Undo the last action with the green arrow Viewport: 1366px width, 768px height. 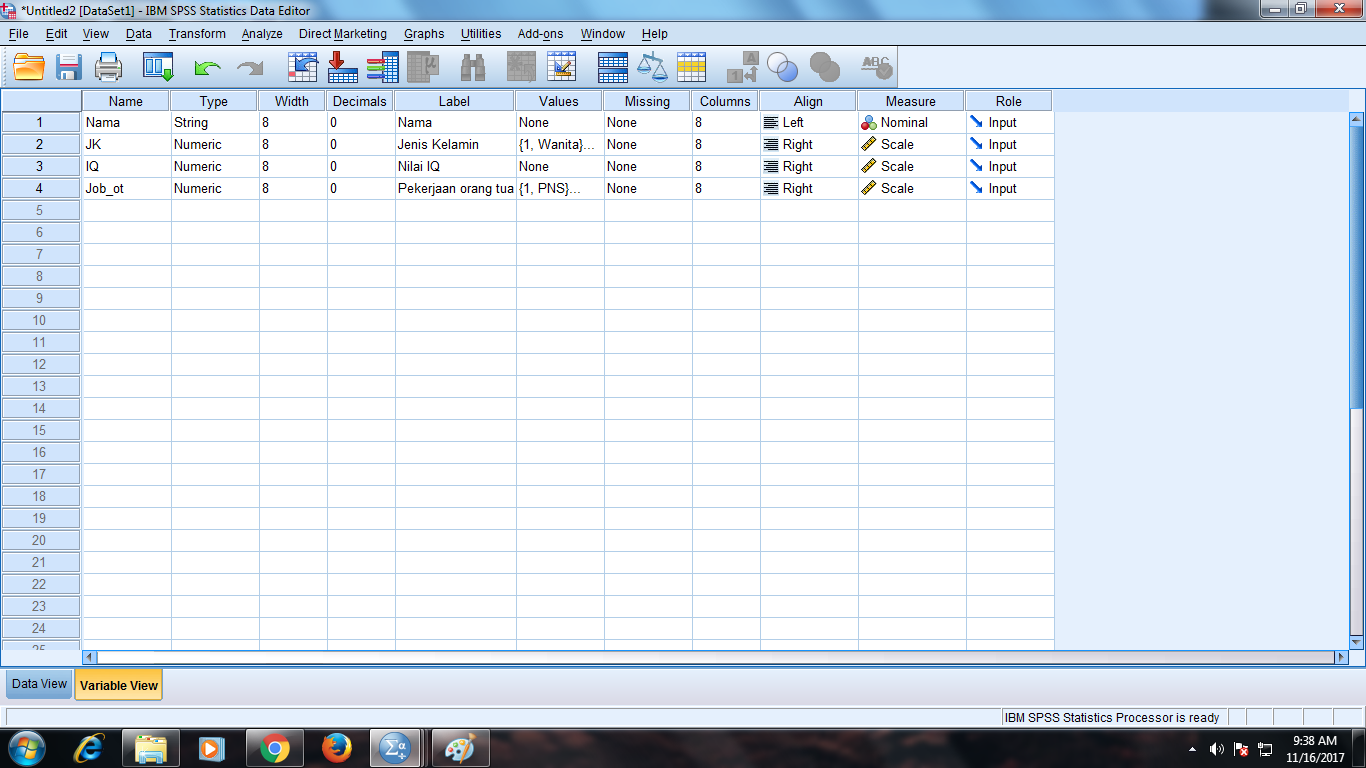pyautogui.click(x=207, y=68)
